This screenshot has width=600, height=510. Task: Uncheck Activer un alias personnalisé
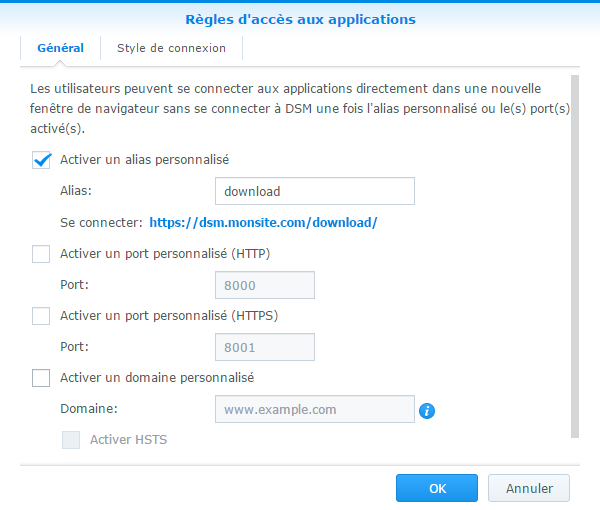(41, 160)
